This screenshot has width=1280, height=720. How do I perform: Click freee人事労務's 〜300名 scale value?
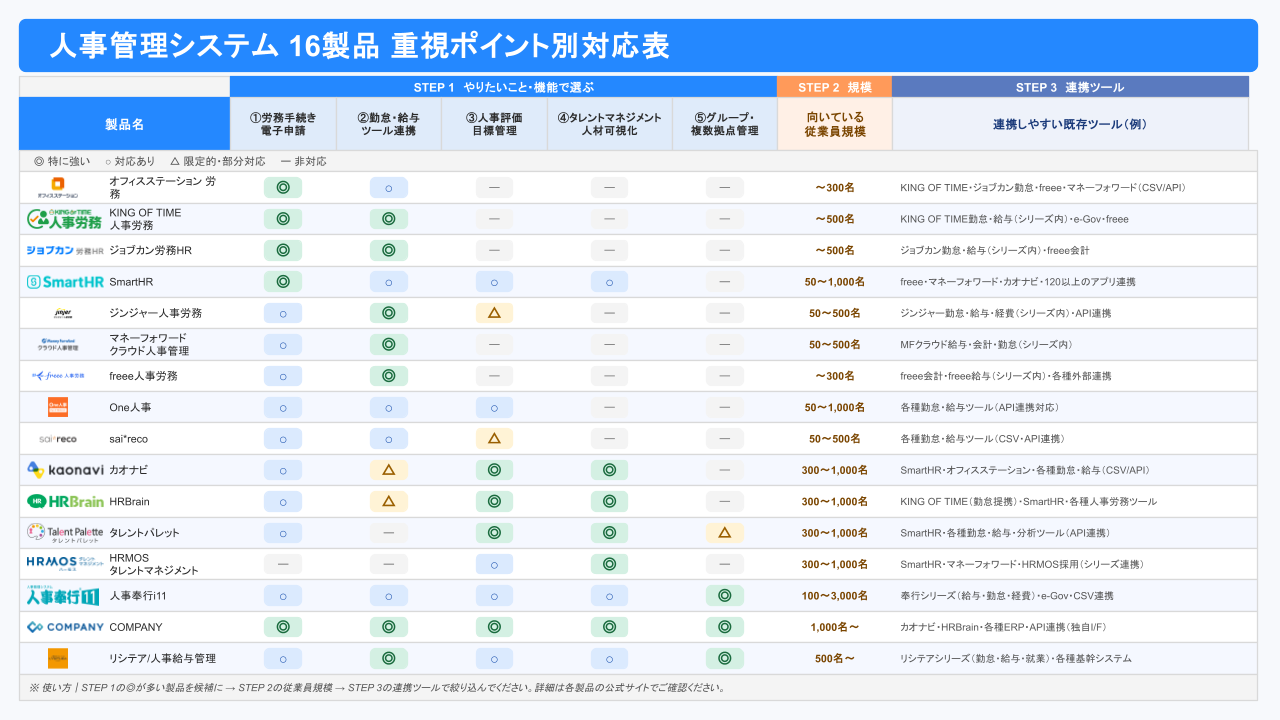(835, 376)
